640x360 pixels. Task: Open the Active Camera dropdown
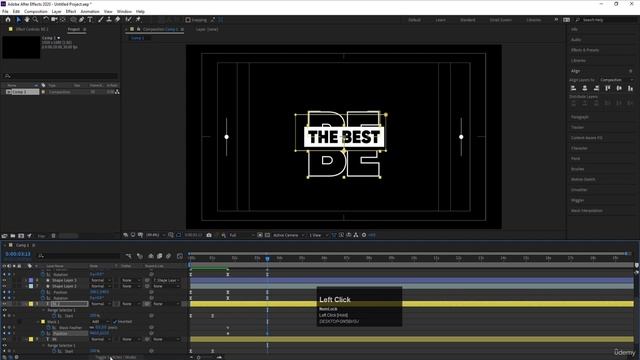[289, 235]
